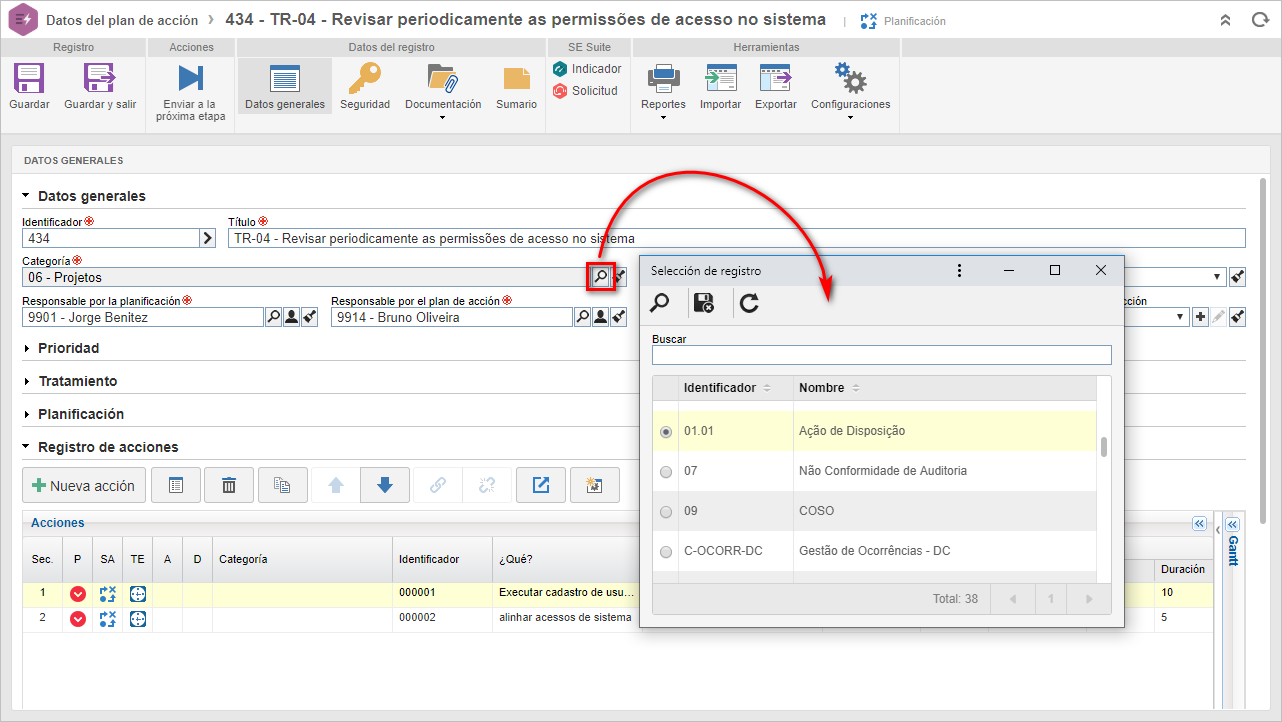Click the Categoría column header in Acciones
This screenshot has height=722, width=1282.
(302, 559)
